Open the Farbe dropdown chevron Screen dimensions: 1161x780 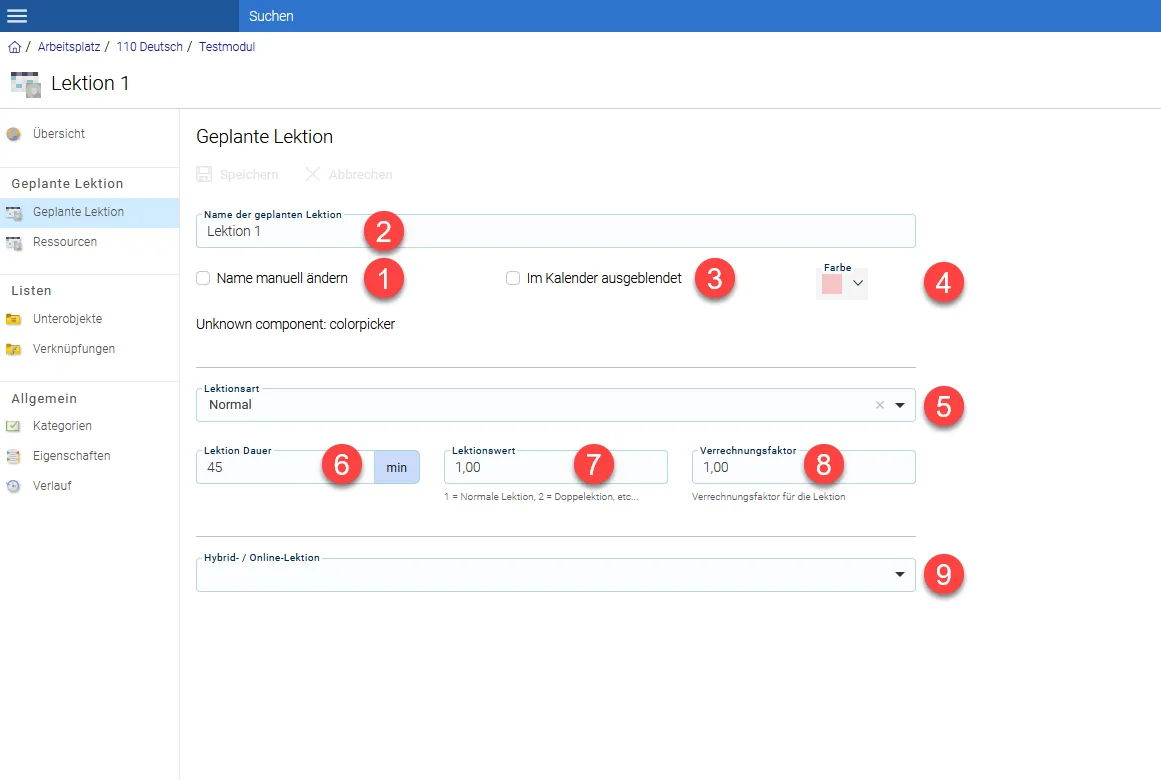pos(857,283)
